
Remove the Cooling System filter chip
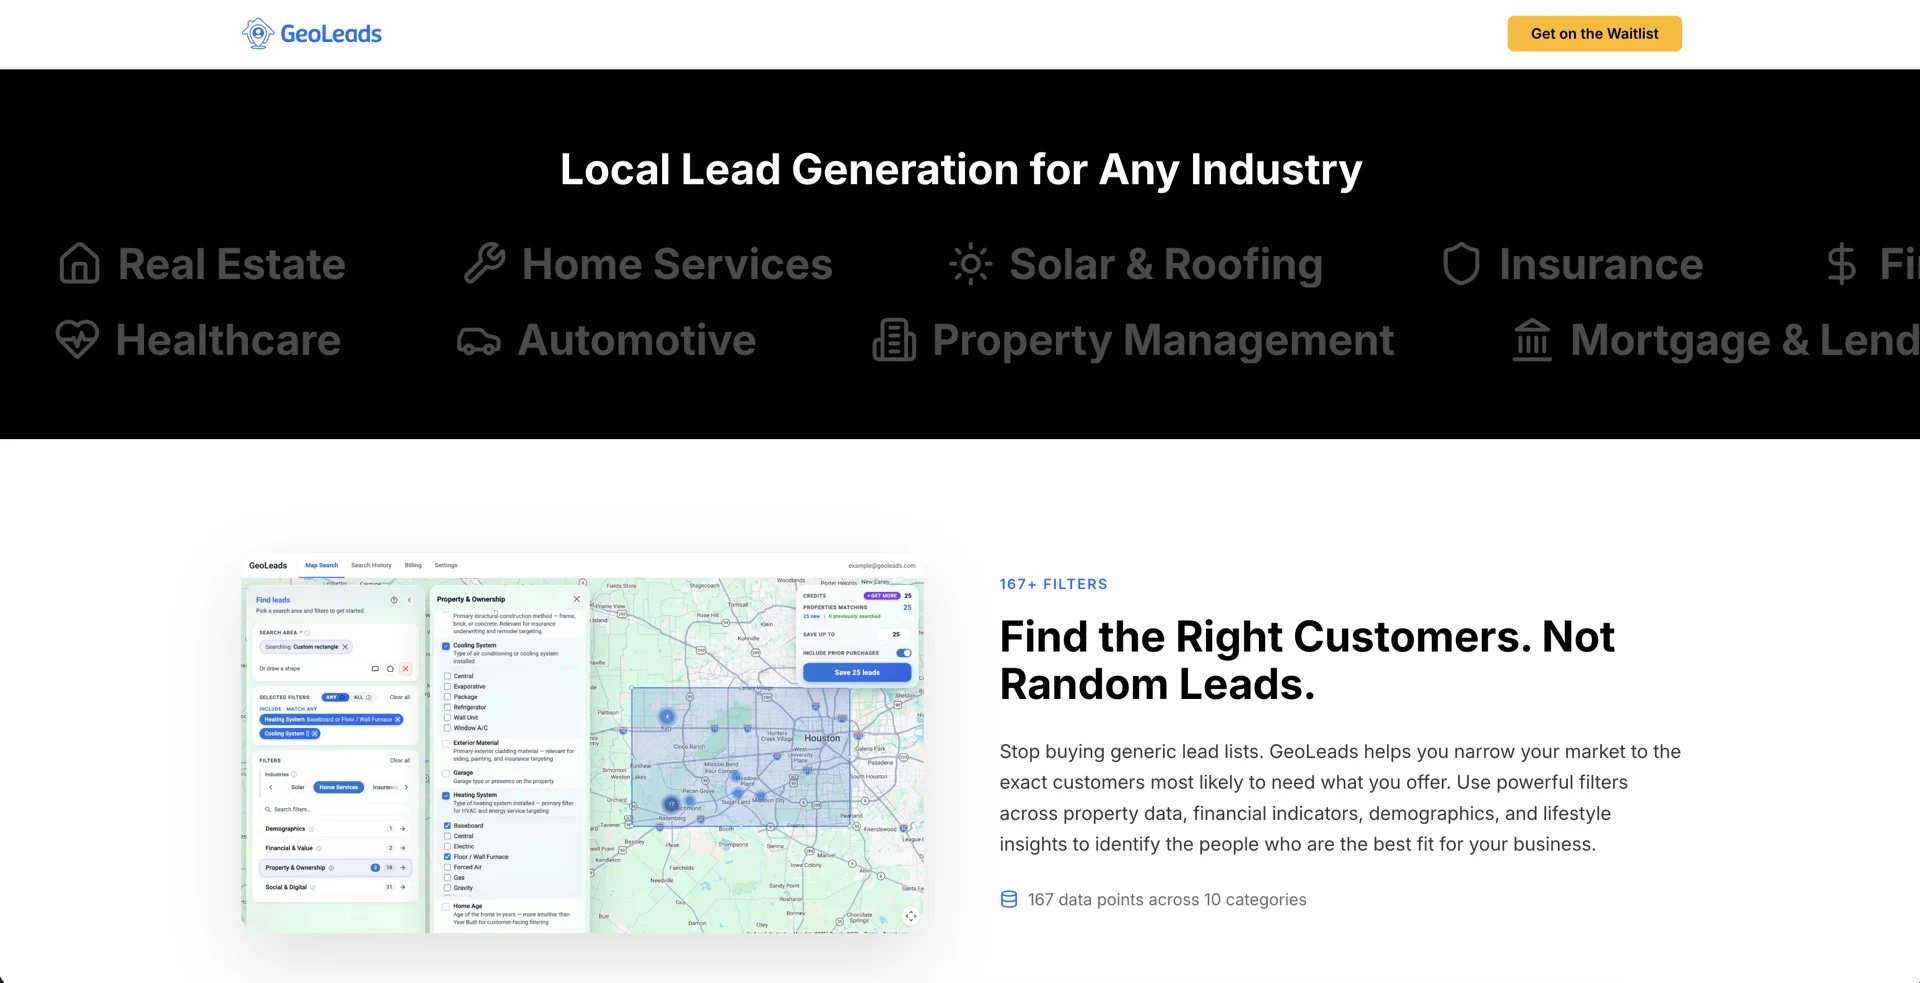point(314,733)
